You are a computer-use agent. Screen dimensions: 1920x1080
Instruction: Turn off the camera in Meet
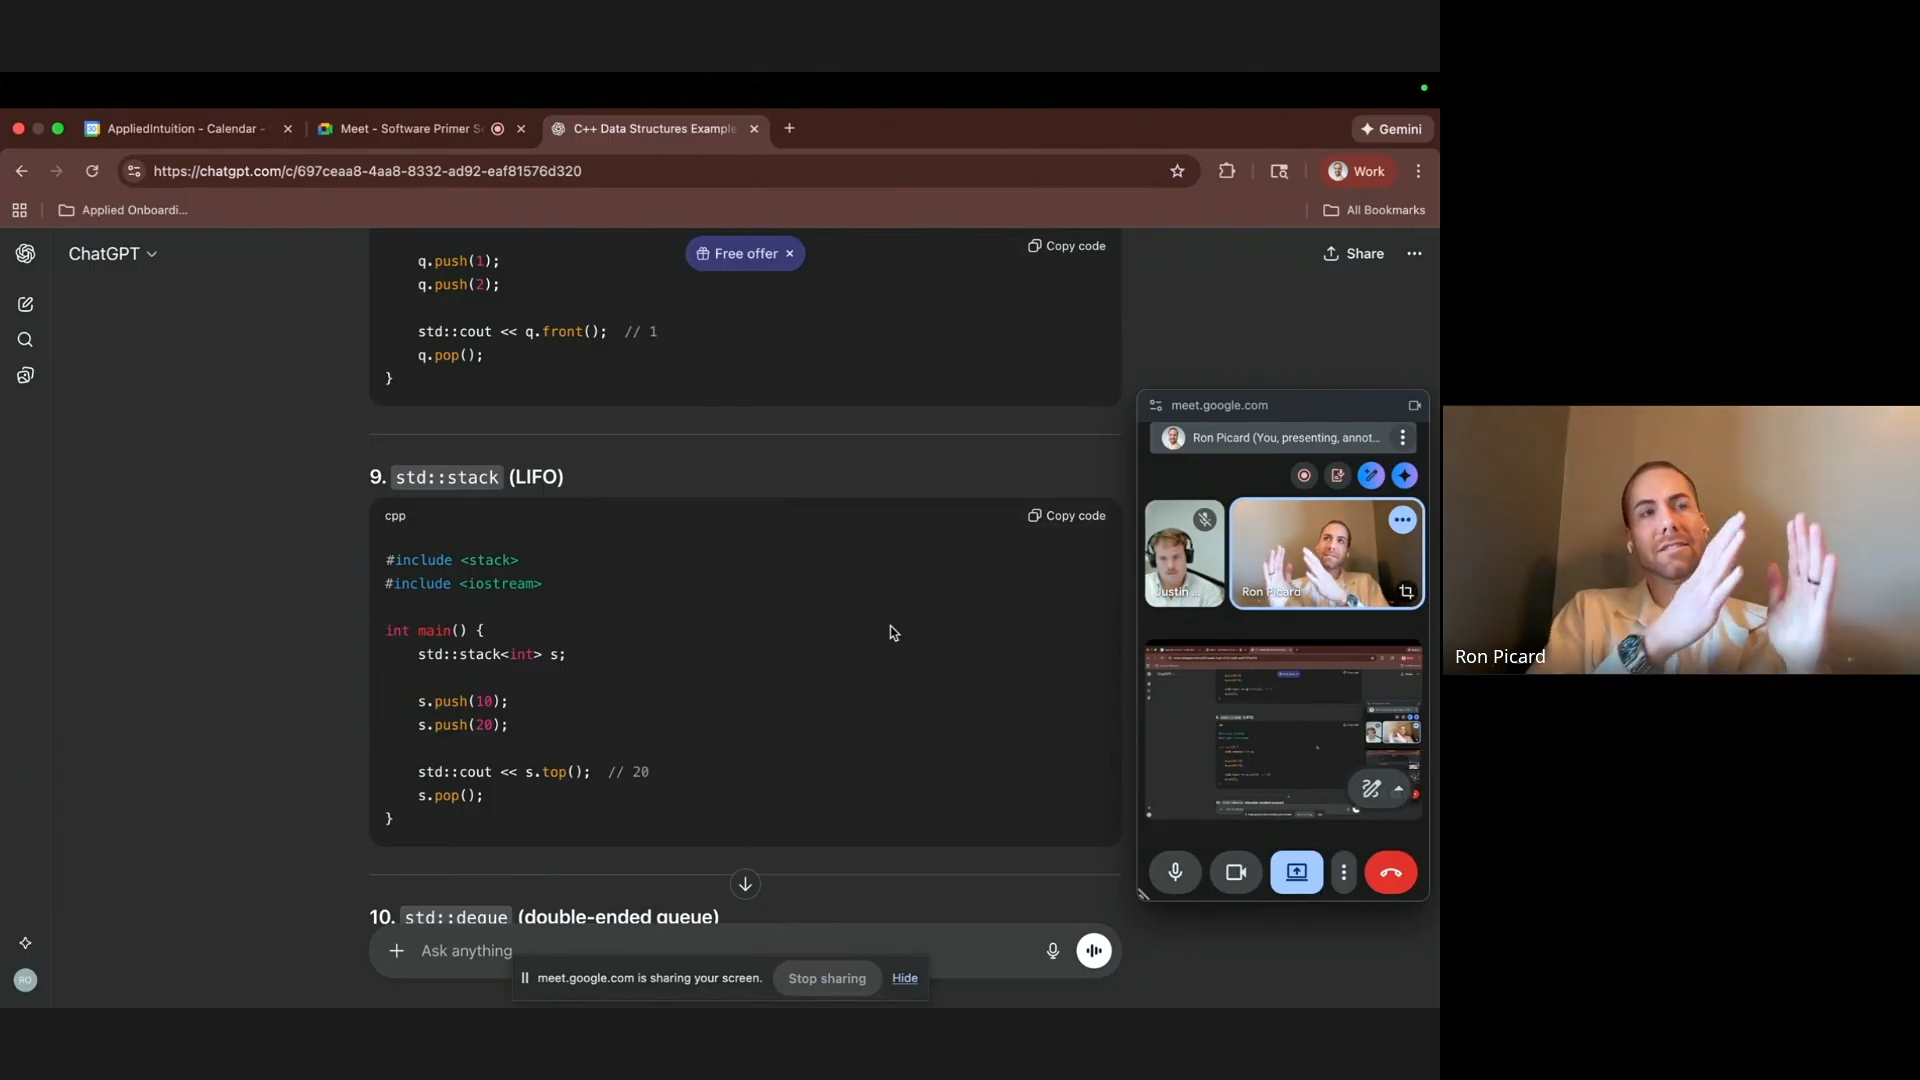tap(1234, 872)
